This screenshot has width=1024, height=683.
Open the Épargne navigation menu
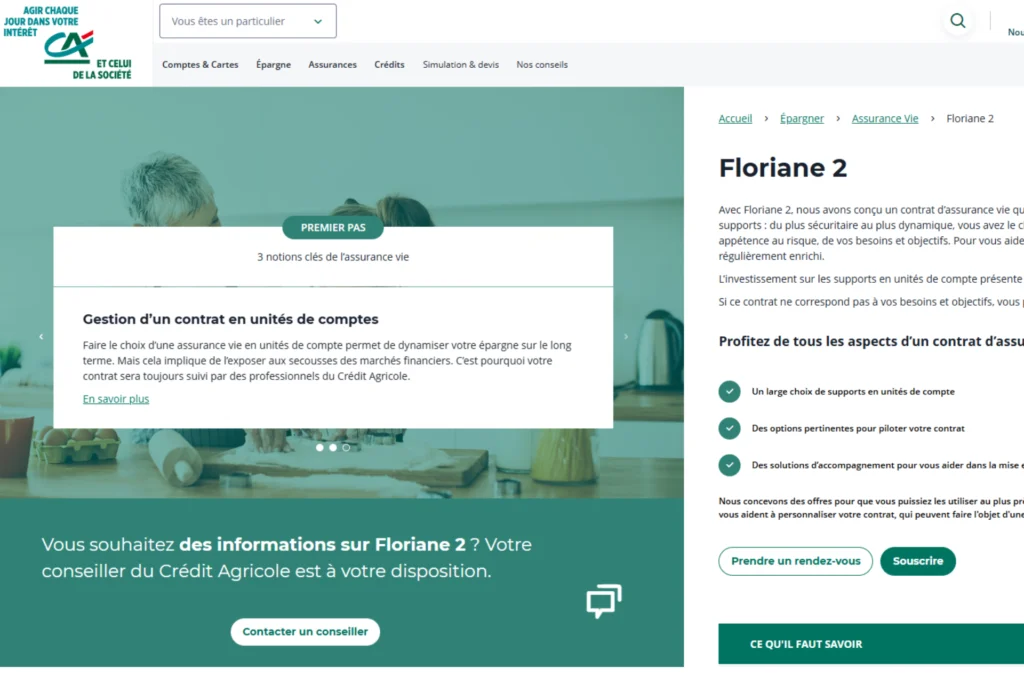[x=273, y=65]
